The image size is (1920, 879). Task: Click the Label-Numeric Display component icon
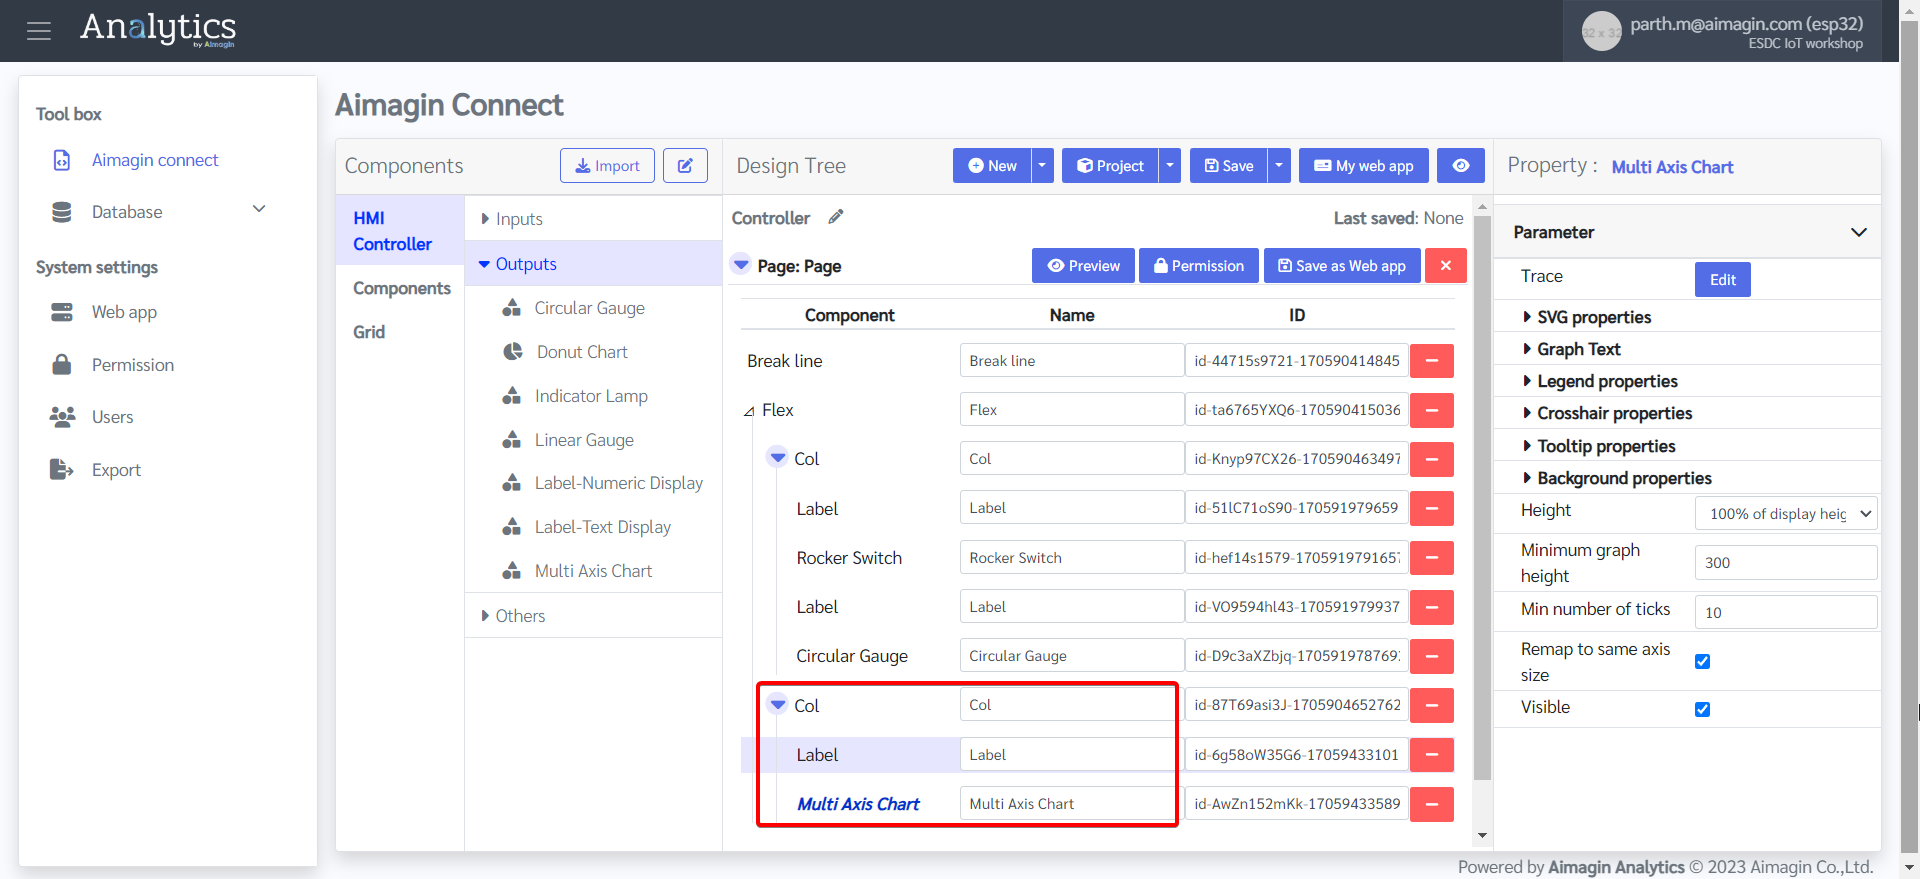pyautogui.click(x=512, y=483)
